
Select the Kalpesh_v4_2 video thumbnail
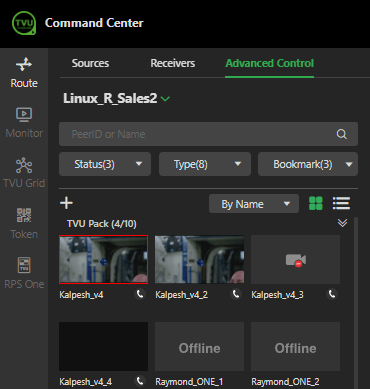coord(199,259)
